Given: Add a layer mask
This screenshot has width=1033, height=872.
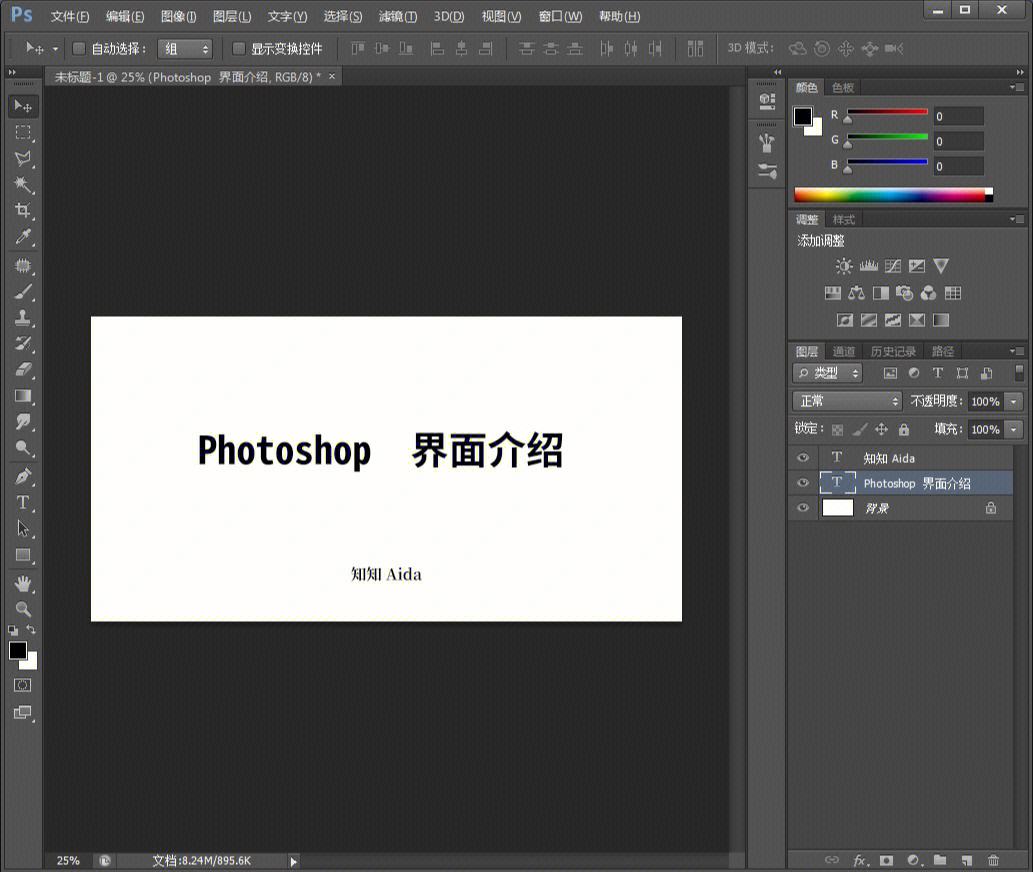Looking at the screenshot, I should 887,860.
